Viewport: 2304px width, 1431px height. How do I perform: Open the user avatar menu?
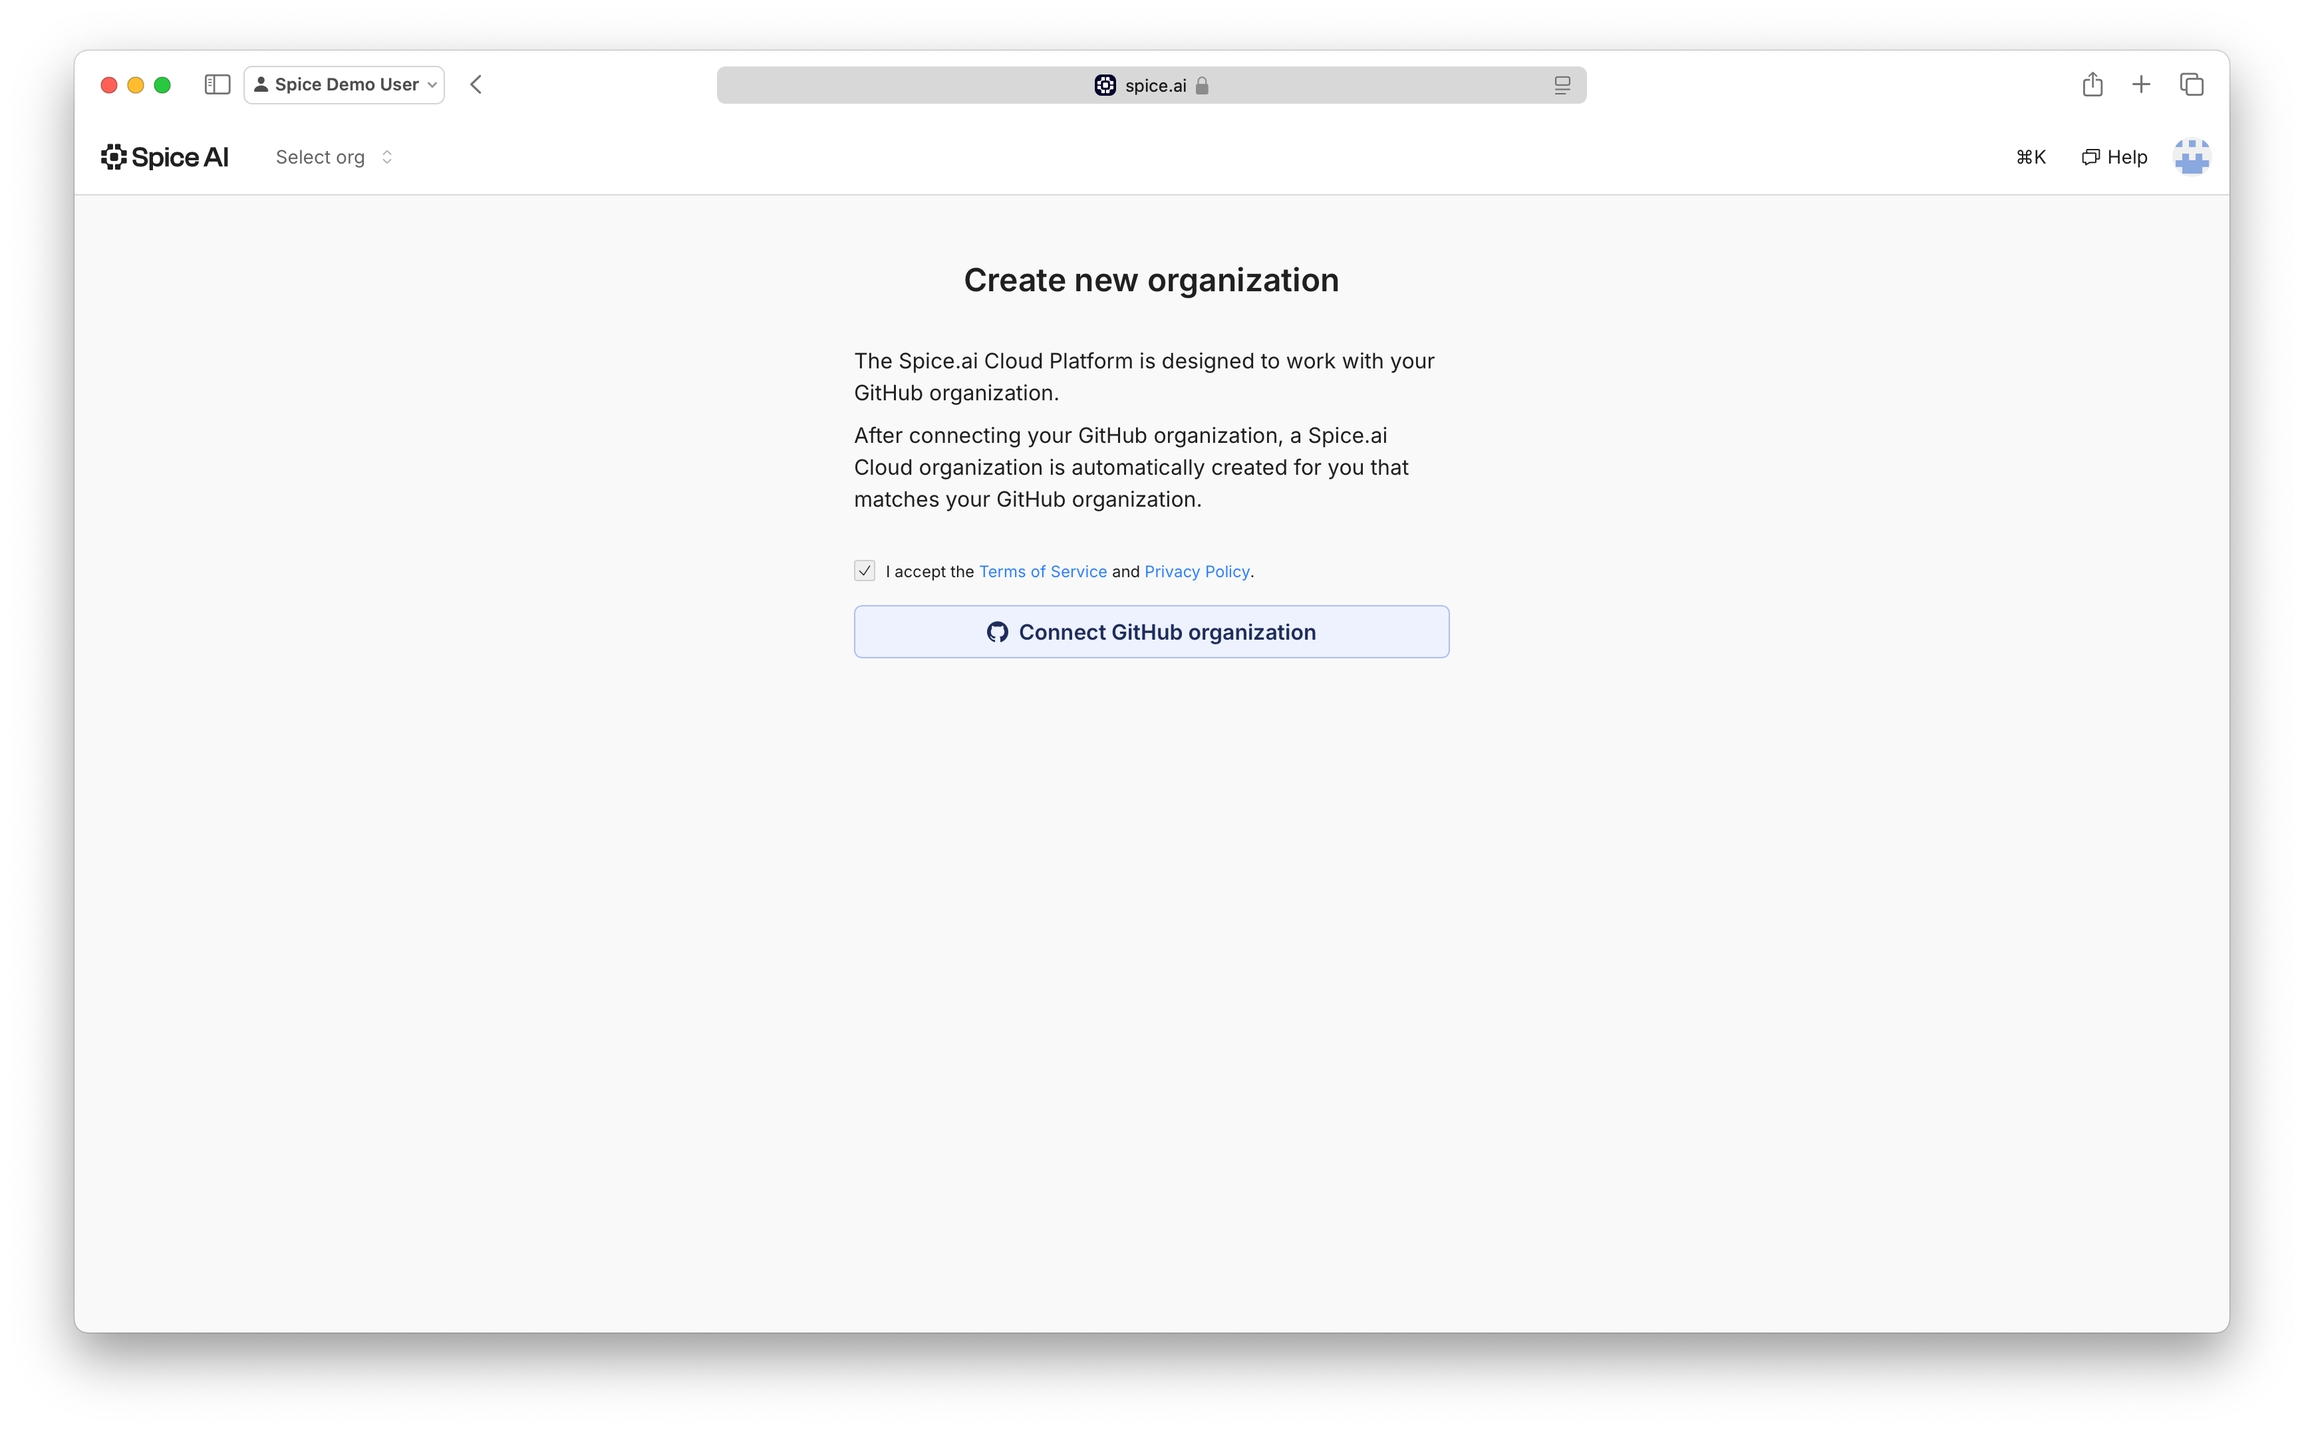[2191, 157]
